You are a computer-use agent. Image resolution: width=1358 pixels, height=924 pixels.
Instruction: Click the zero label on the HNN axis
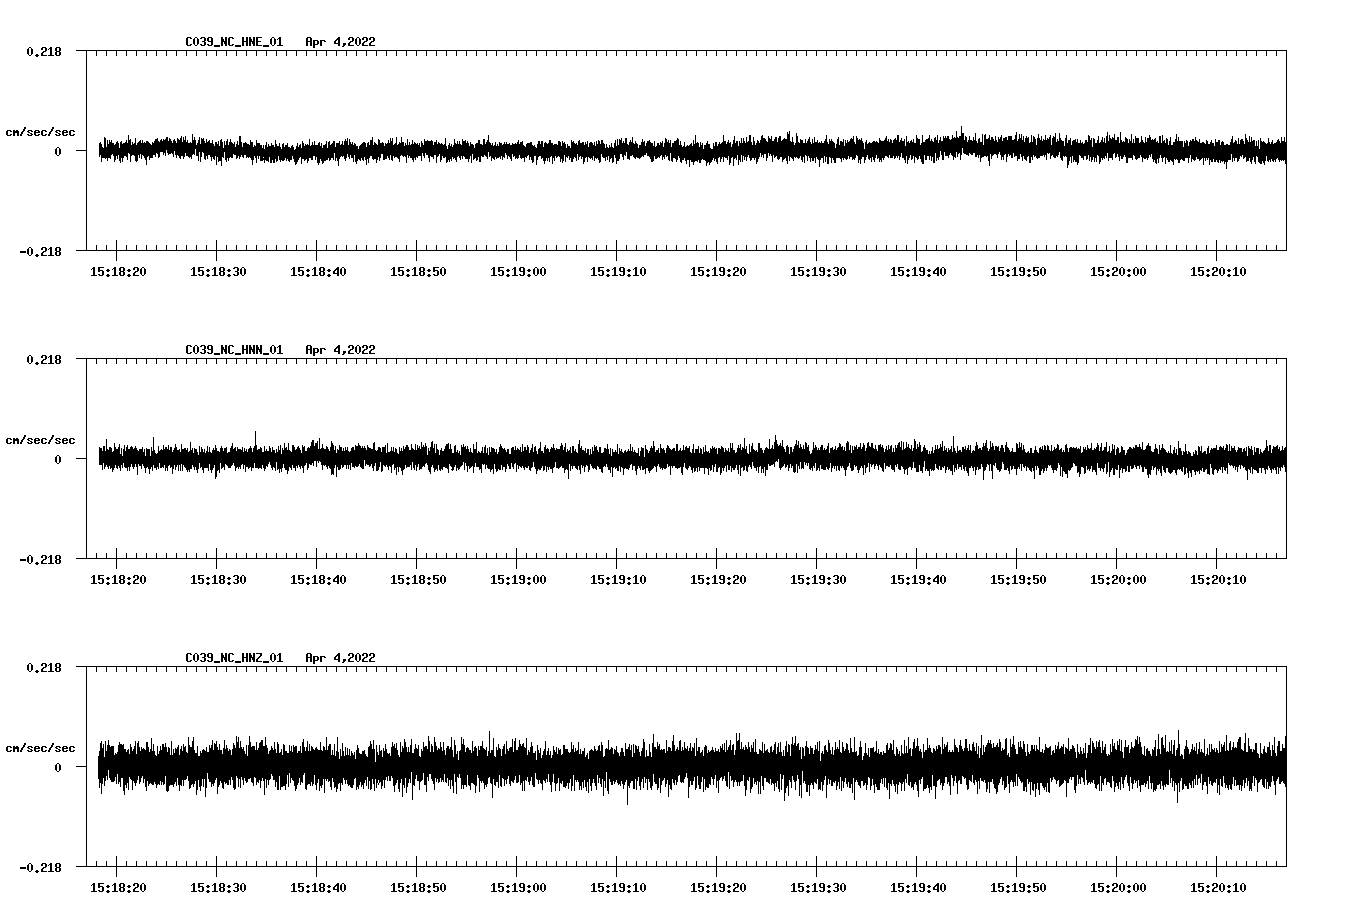pyautogui.click(x=58, y=460)
